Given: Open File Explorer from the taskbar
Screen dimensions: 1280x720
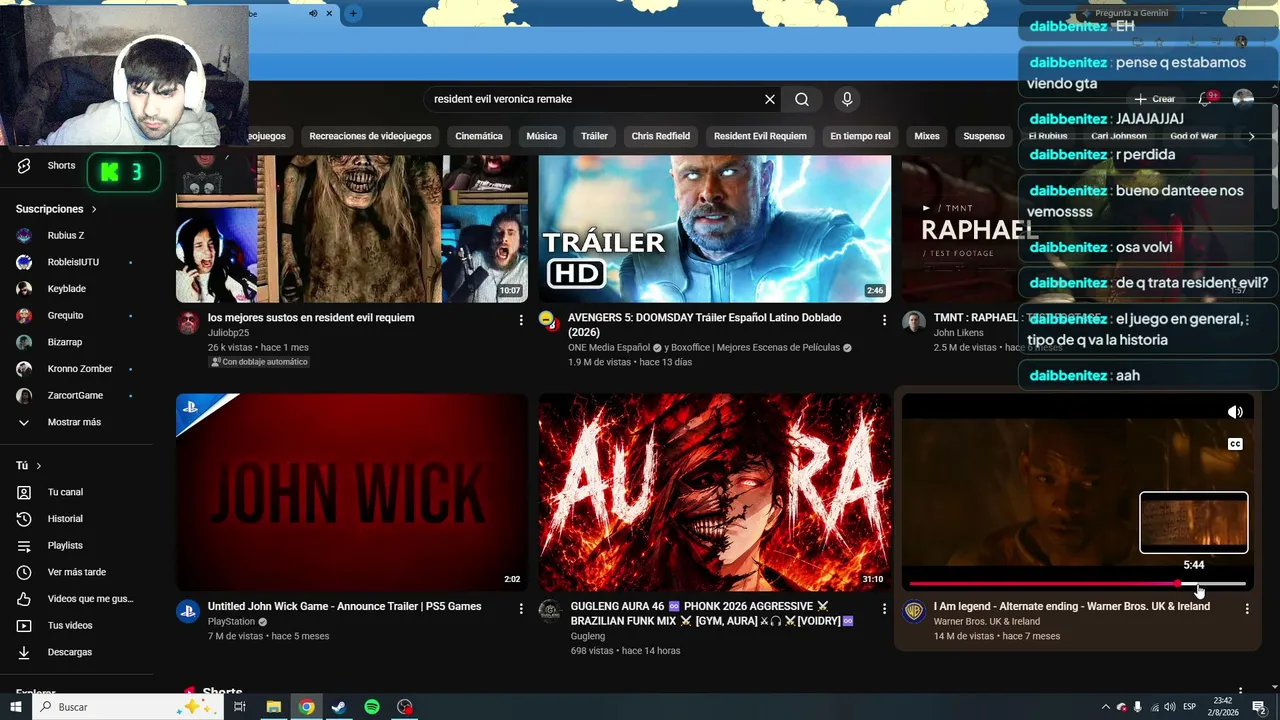Looking at the screenshot, I should coord(273,707).
